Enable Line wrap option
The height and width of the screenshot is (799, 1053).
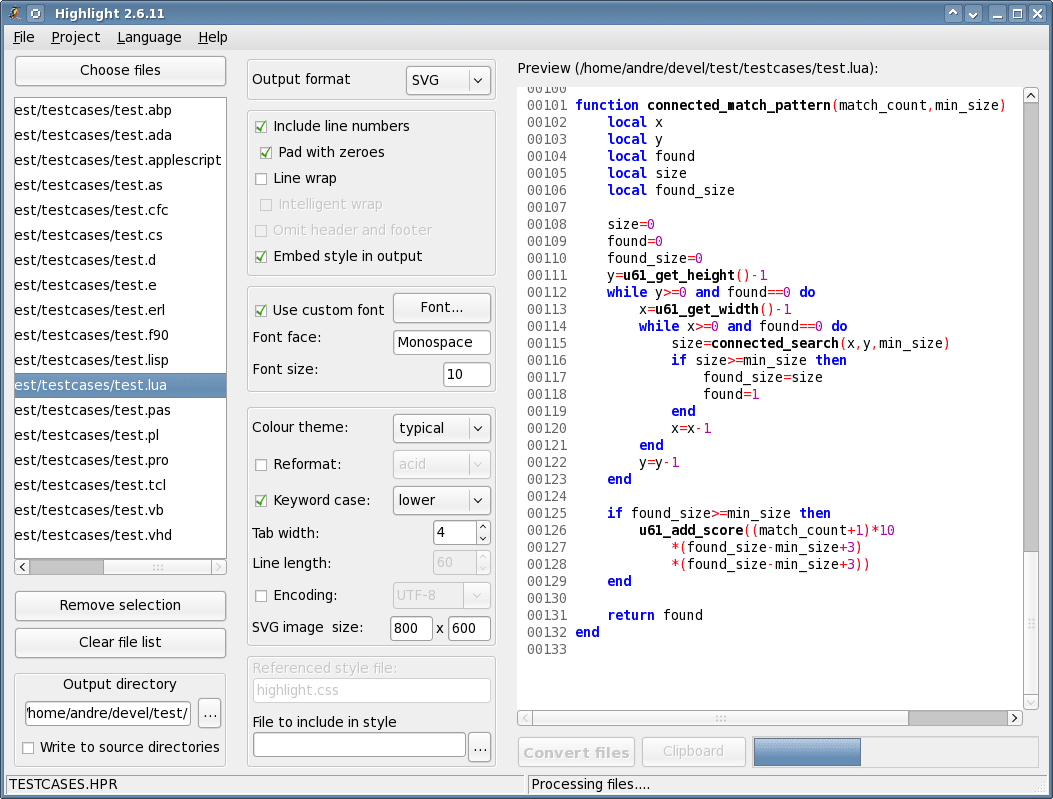261,179
